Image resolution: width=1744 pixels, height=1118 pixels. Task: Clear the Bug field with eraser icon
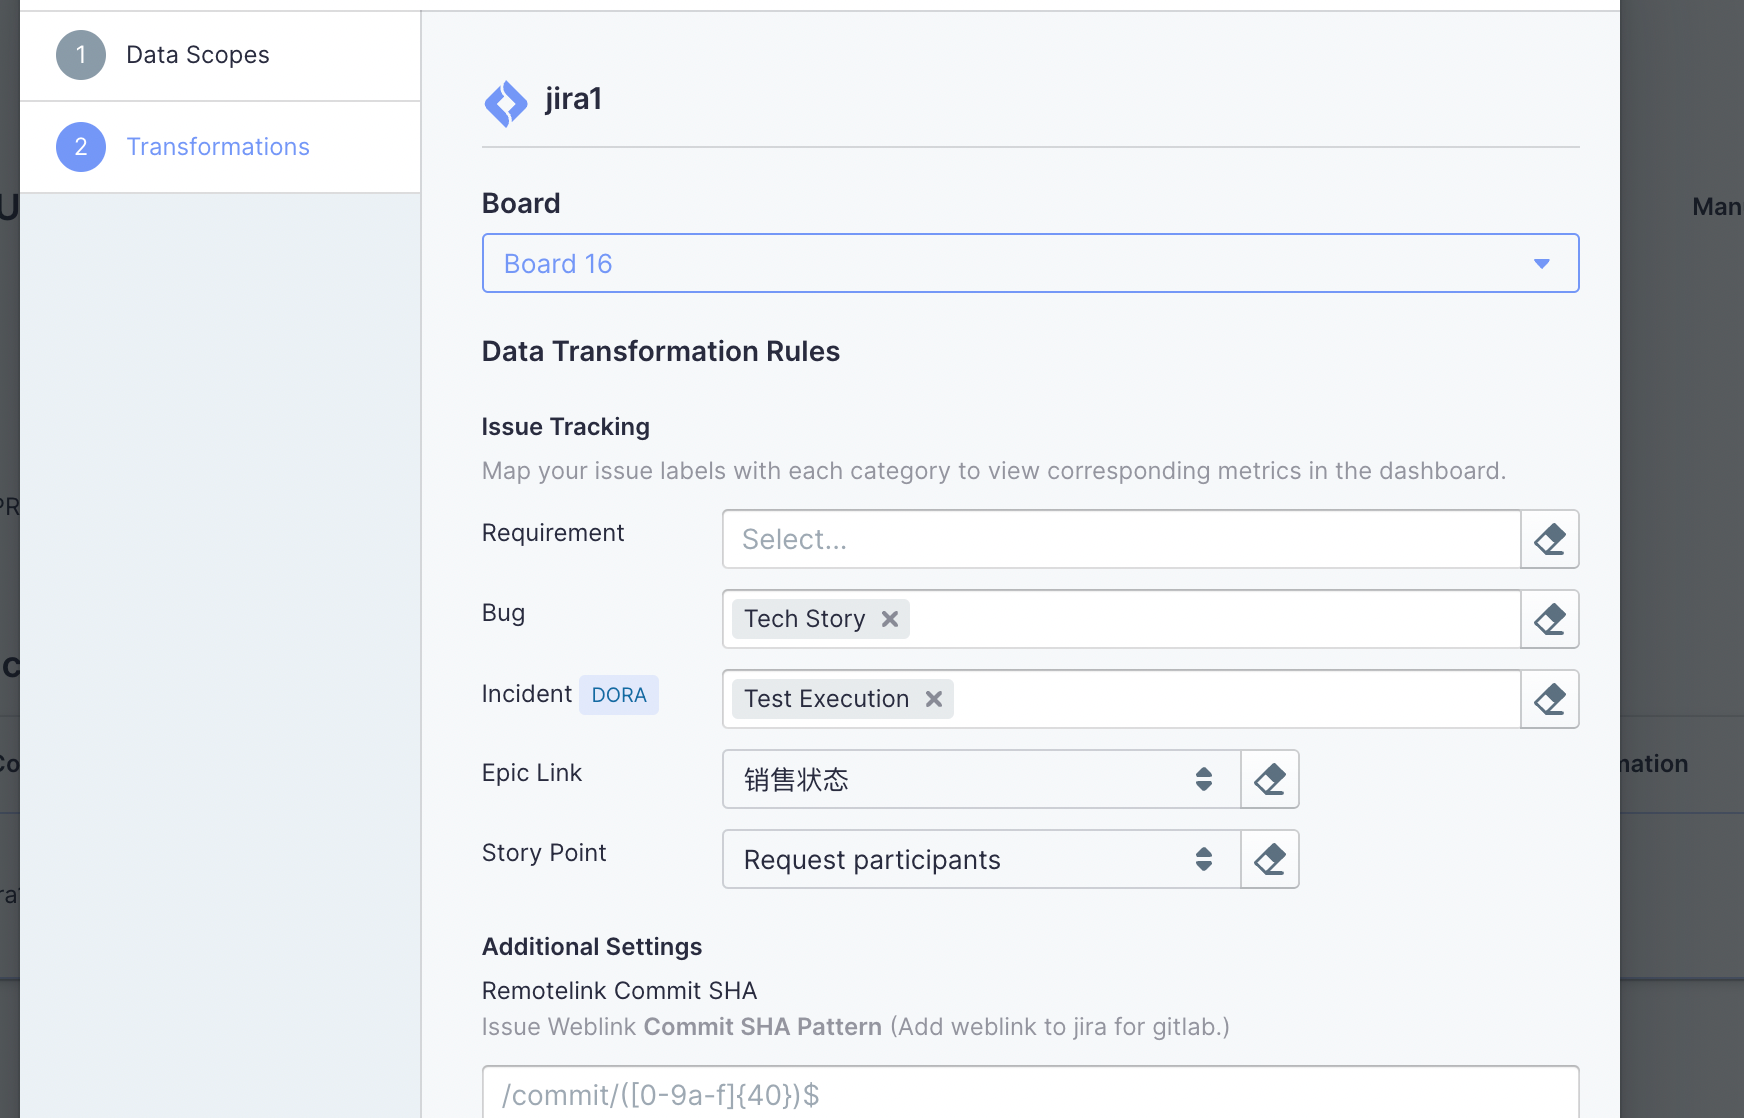1550,619
